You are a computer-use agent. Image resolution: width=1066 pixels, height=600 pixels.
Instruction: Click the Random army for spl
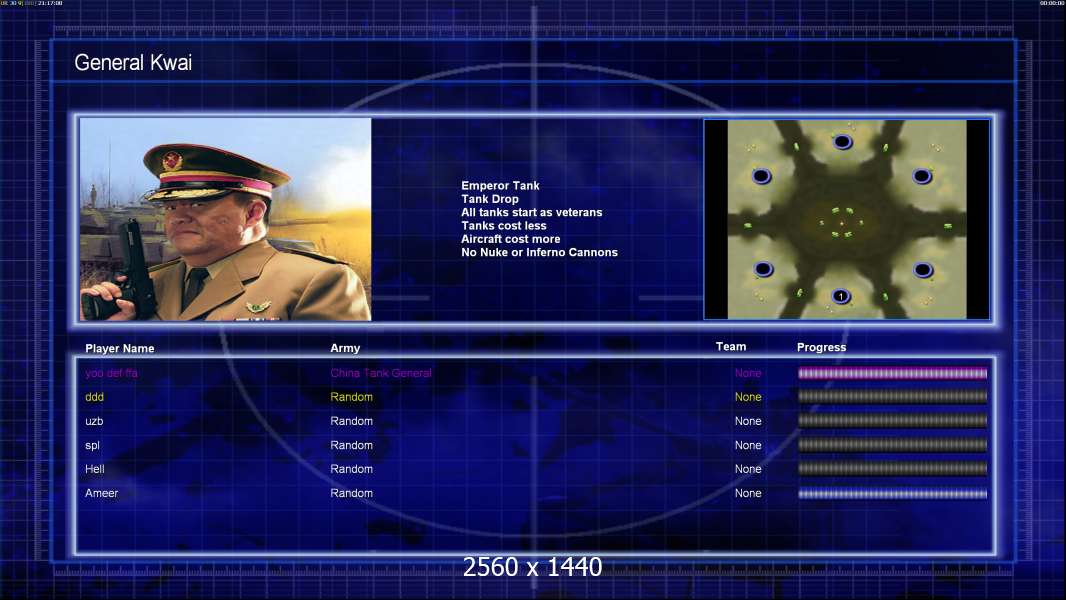(351, 445)
